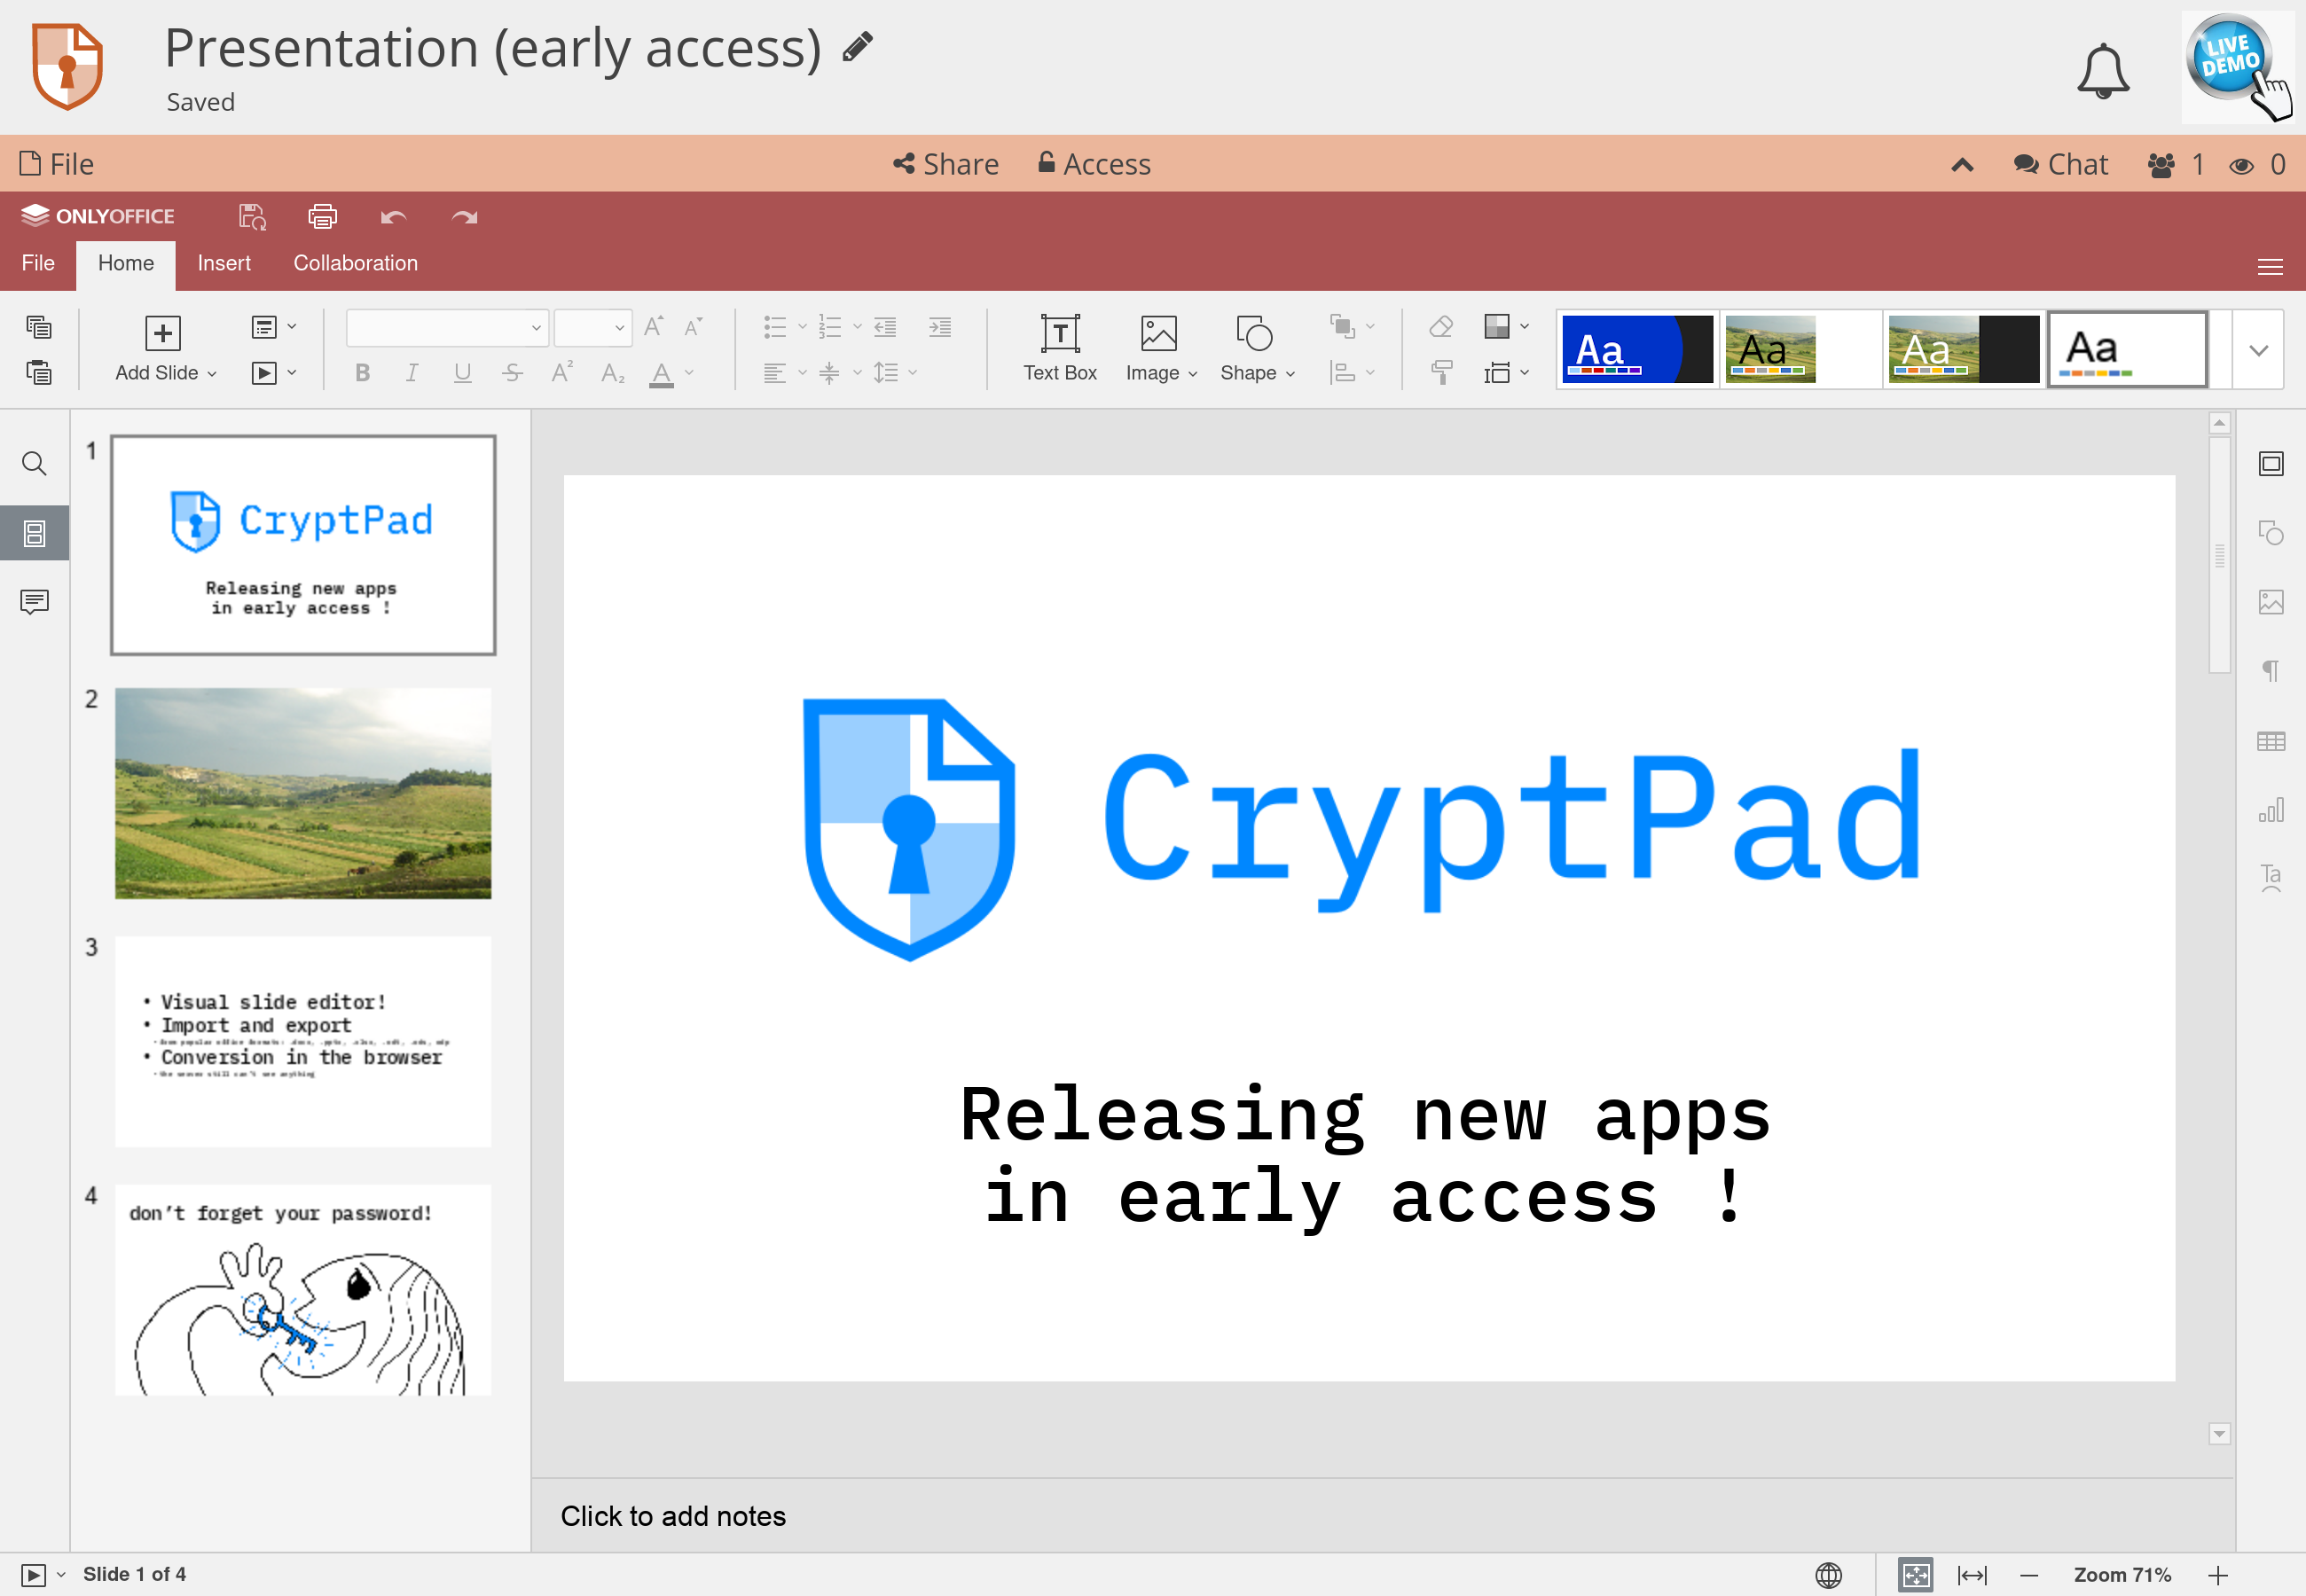
Task: Toggle Strikethrough formatting
Action: (x=512, y=373)
